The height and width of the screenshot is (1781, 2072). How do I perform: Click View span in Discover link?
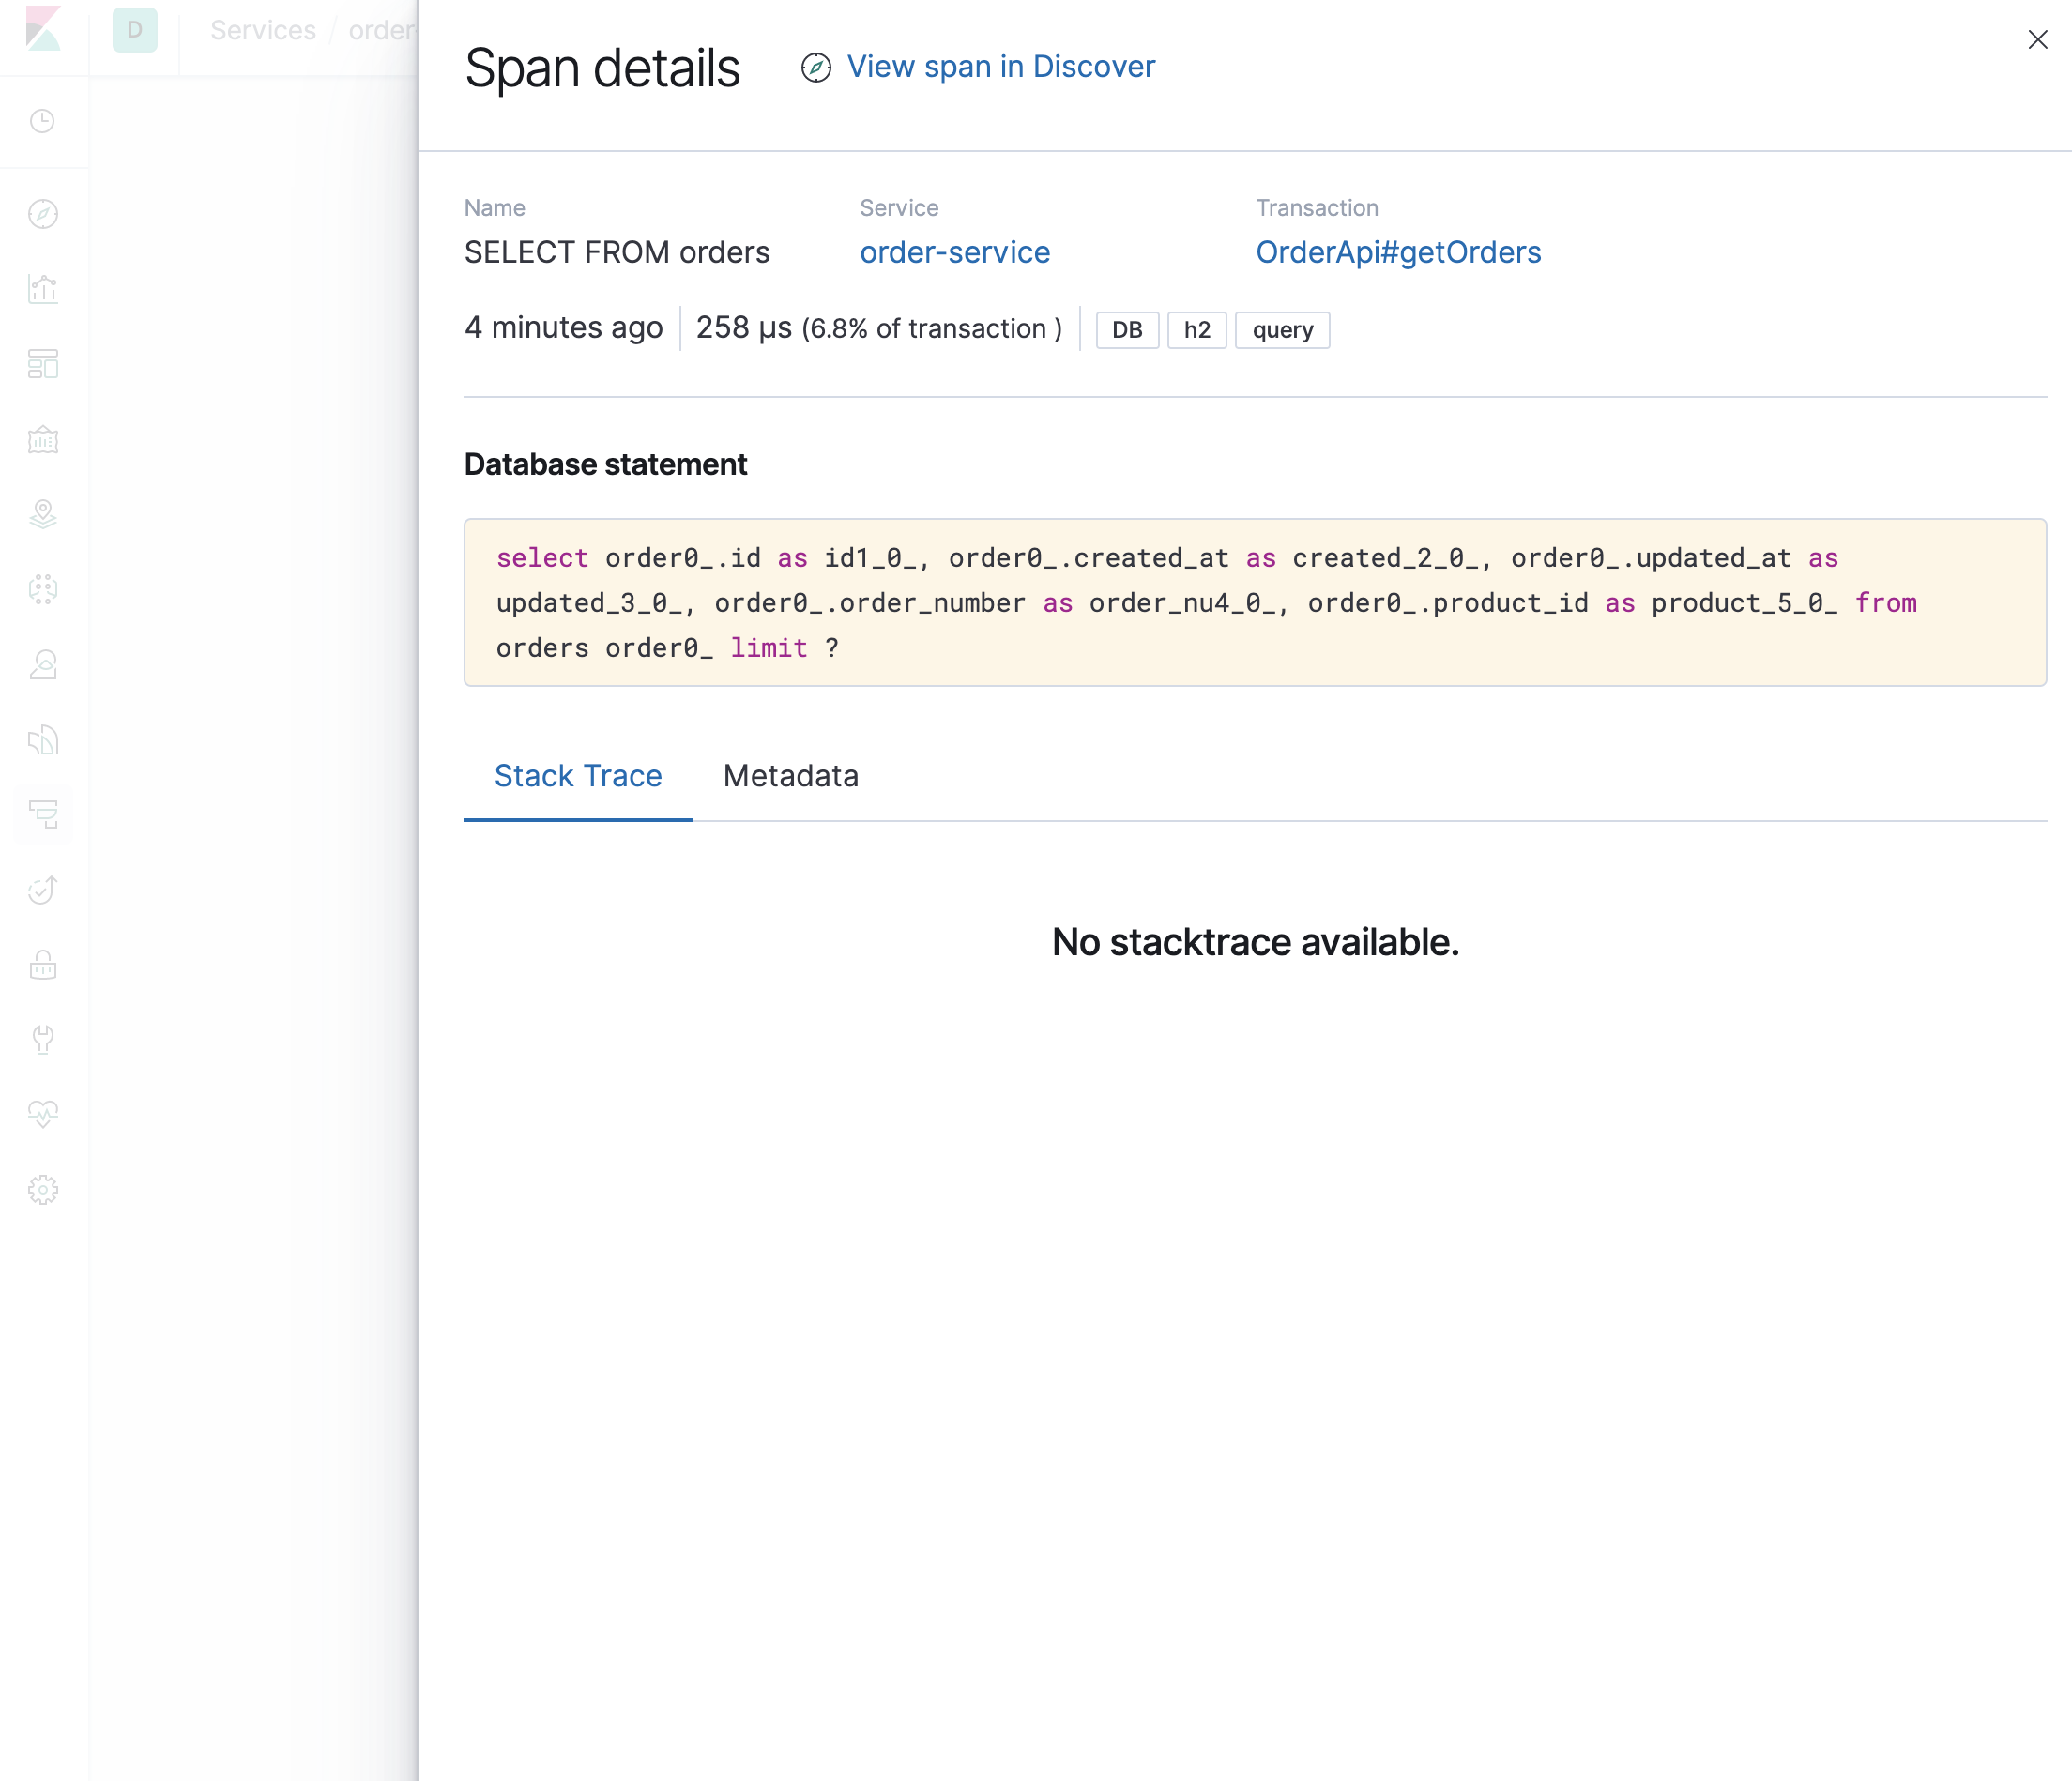point(1000,67)
